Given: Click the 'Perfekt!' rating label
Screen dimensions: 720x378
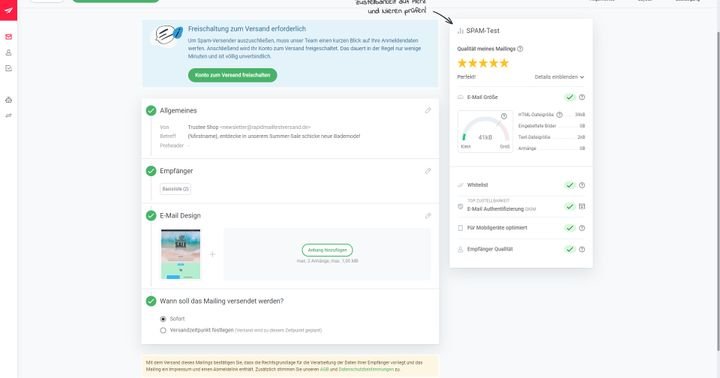Looking at the screenshot, I should 466,77.
